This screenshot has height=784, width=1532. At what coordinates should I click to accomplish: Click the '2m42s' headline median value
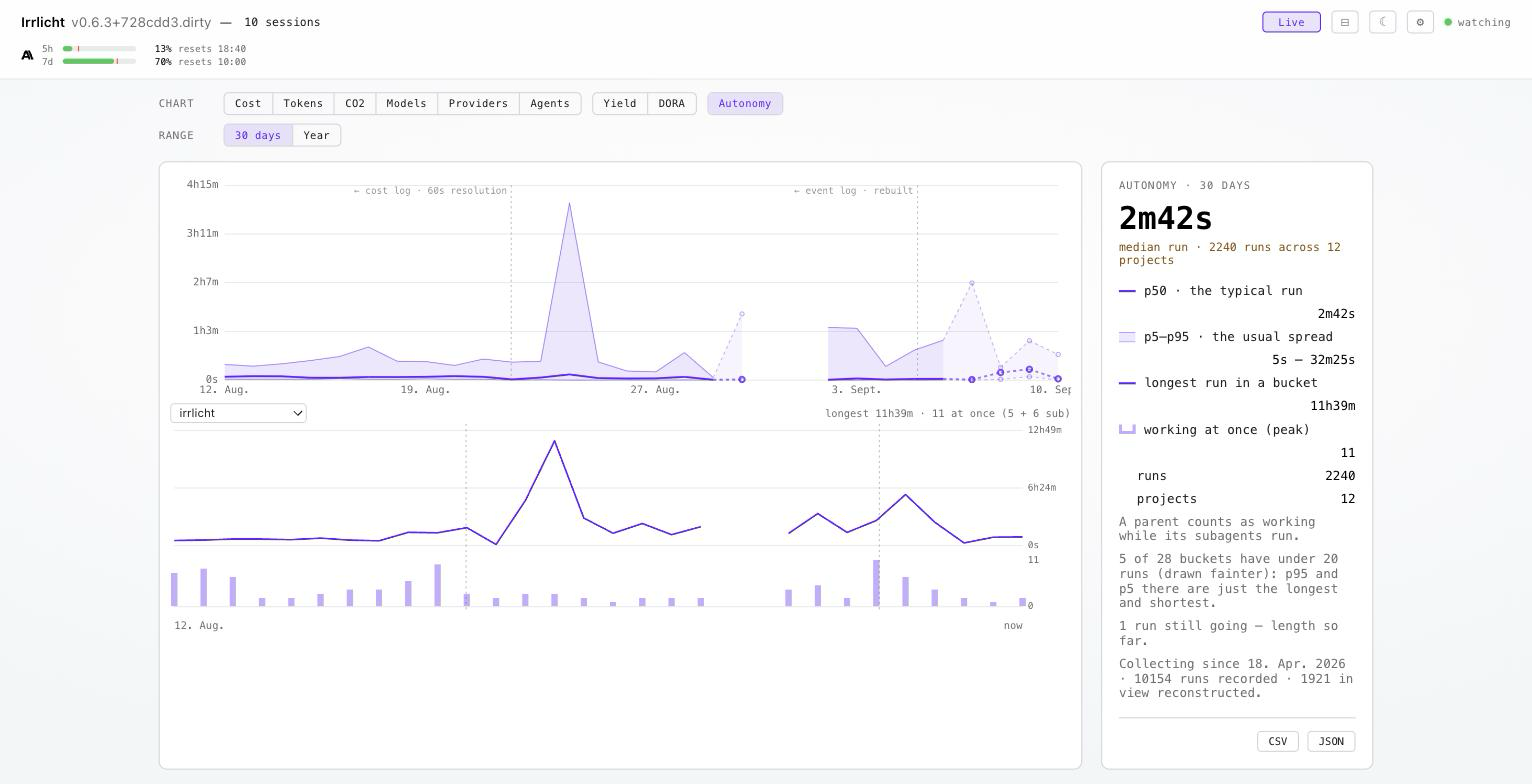(x=1166, y=218)
